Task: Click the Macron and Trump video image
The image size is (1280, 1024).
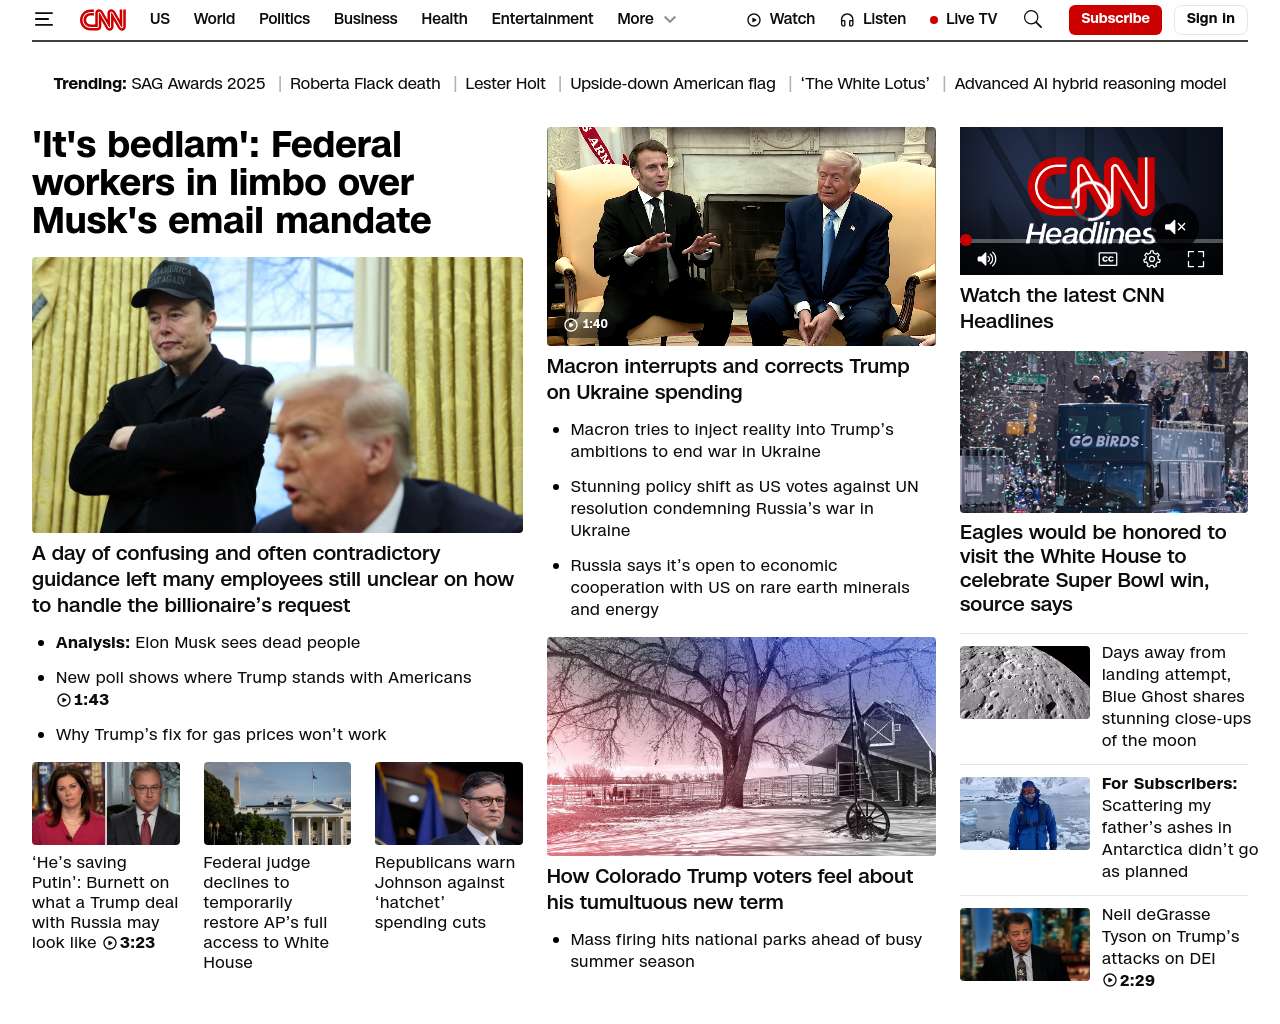Action: click(x=741, y=236)
